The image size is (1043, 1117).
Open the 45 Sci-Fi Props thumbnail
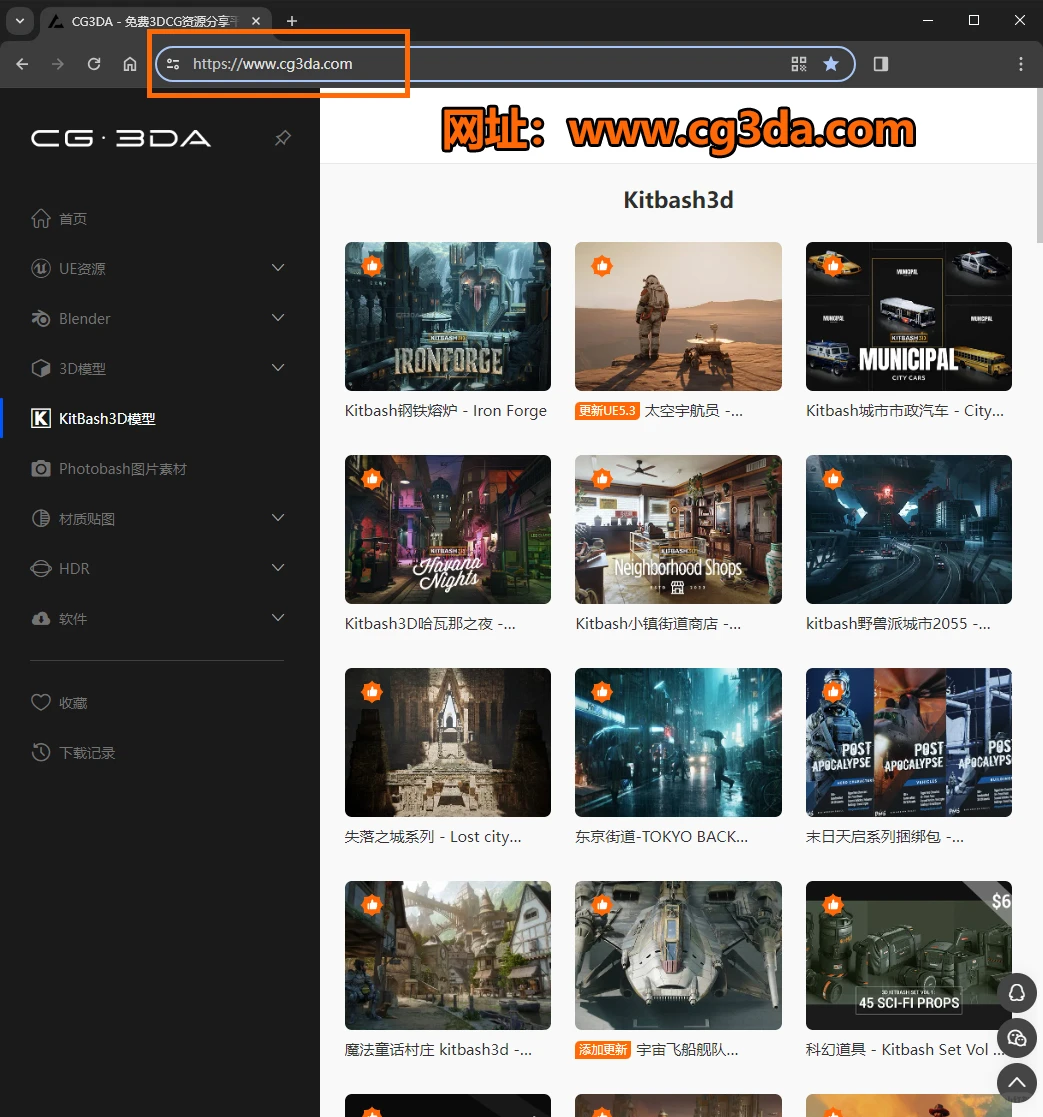908,955
